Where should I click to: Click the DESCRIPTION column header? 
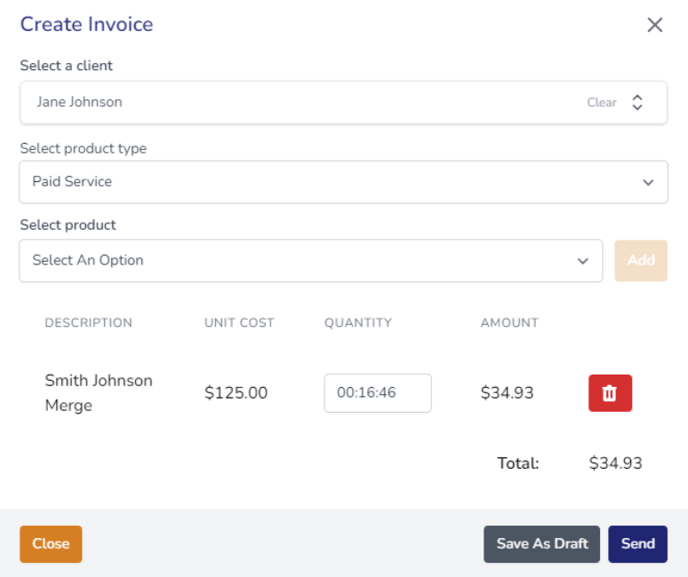88,323
